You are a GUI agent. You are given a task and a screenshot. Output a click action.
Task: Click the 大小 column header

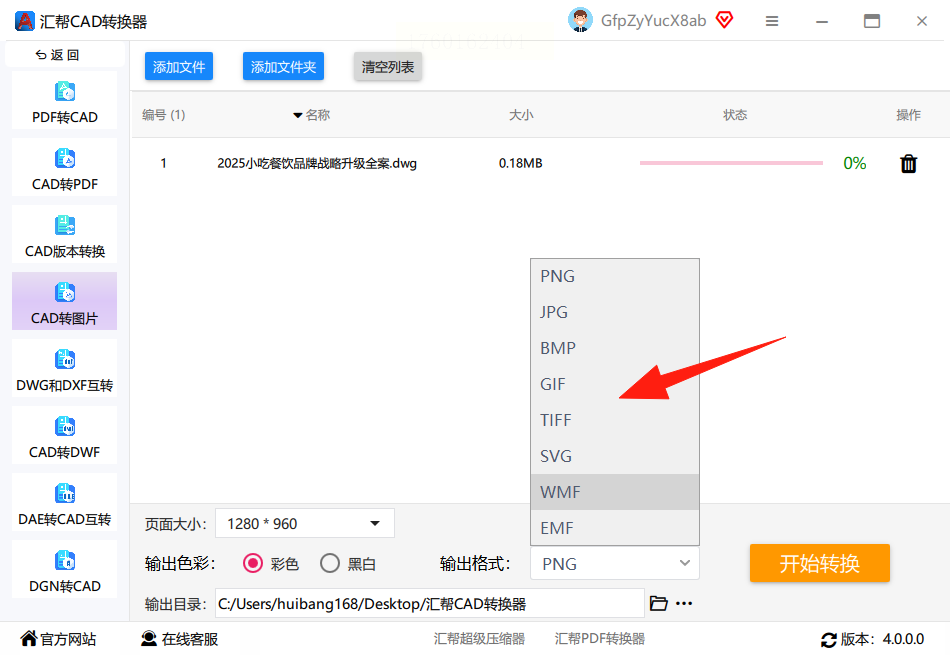coord(521,115)
